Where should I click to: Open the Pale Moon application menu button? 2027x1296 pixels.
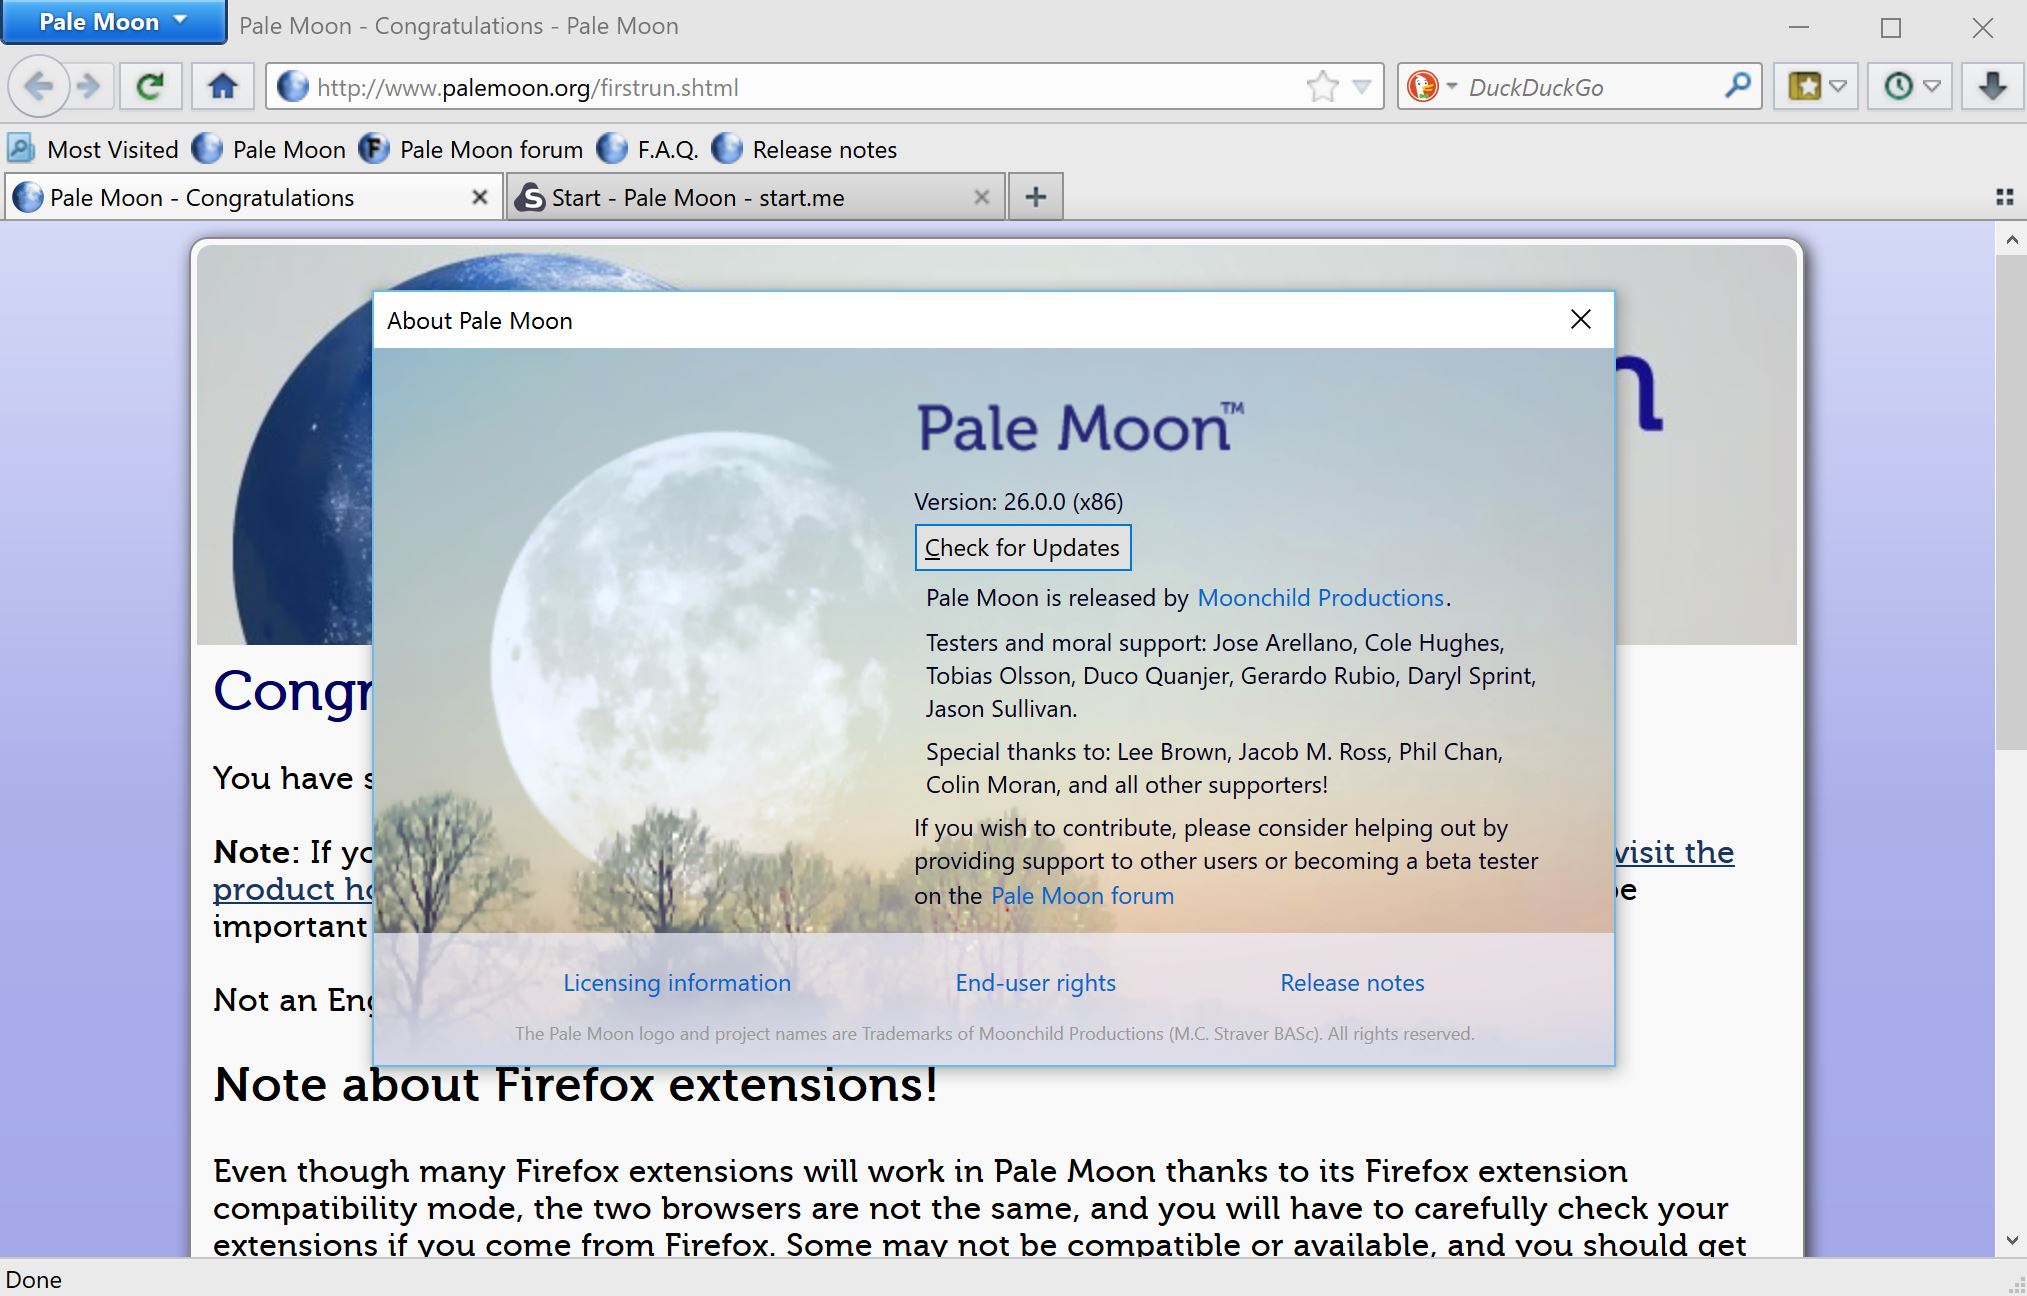point(113,22)
